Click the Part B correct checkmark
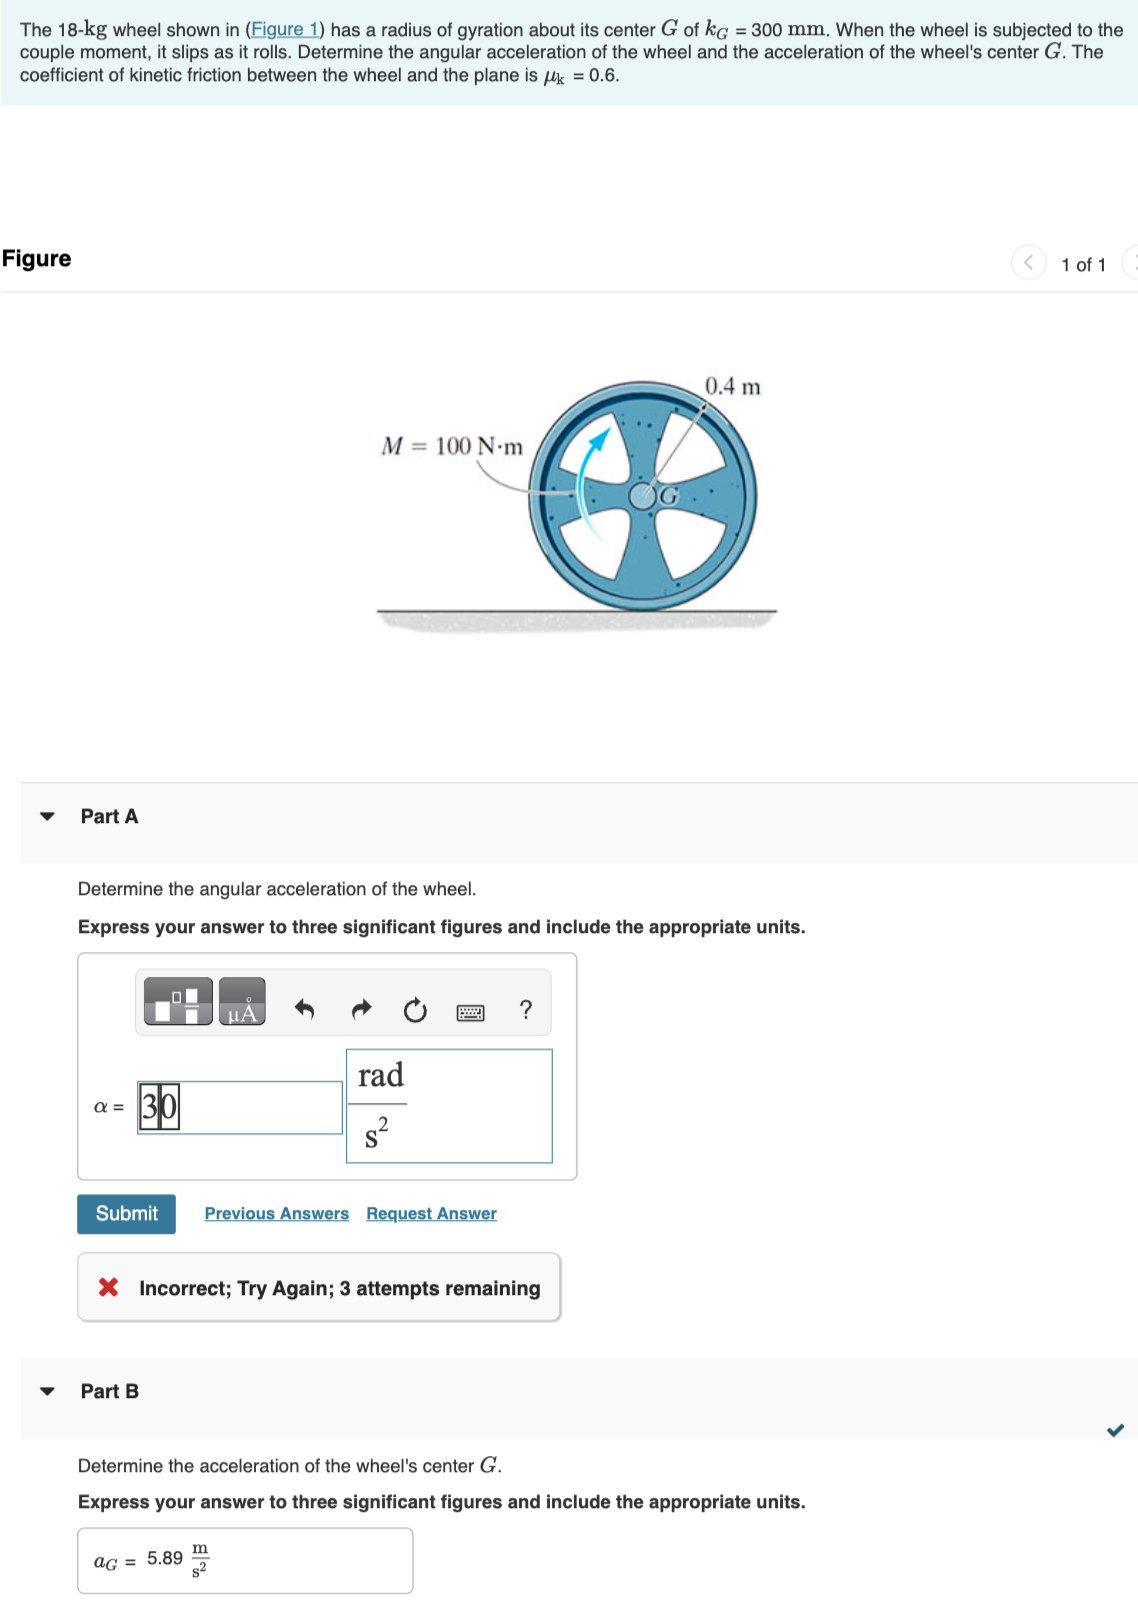Image resolution: width=1138 pixels, height=1604 pixels. click(x=1116, y=1430)
